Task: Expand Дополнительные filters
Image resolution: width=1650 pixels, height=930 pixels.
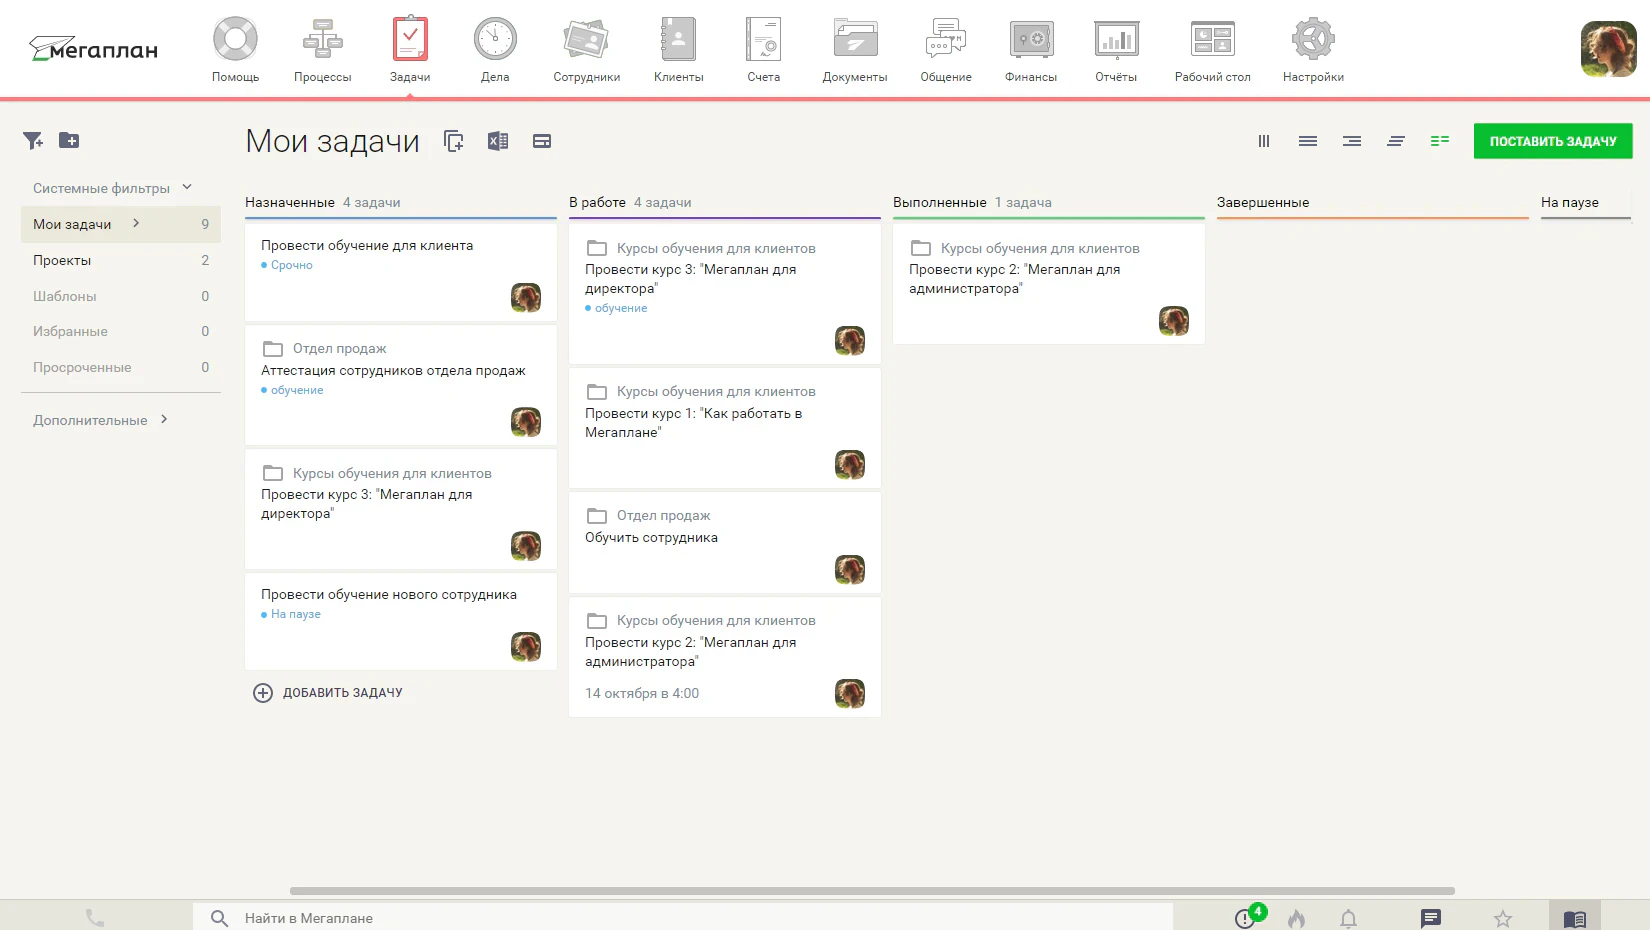Action: (101, 420)
